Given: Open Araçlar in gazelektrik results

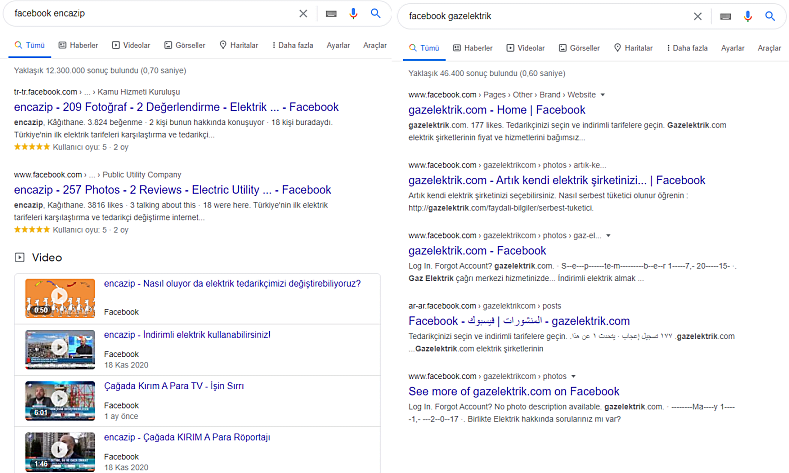Looking at the screenshot, I should [x=769, y=48].
